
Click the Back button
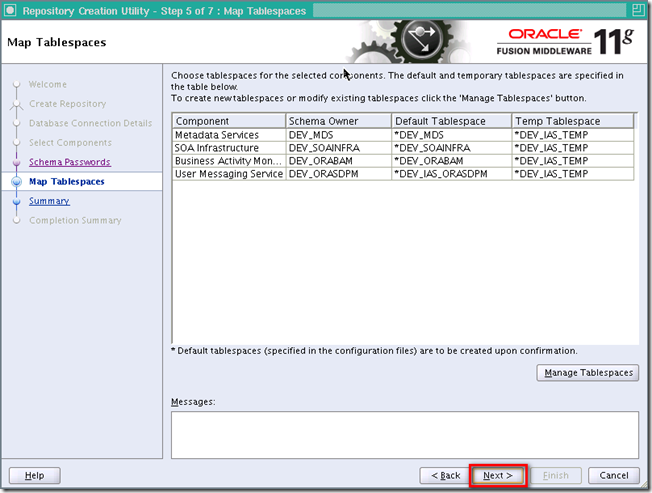445,476
